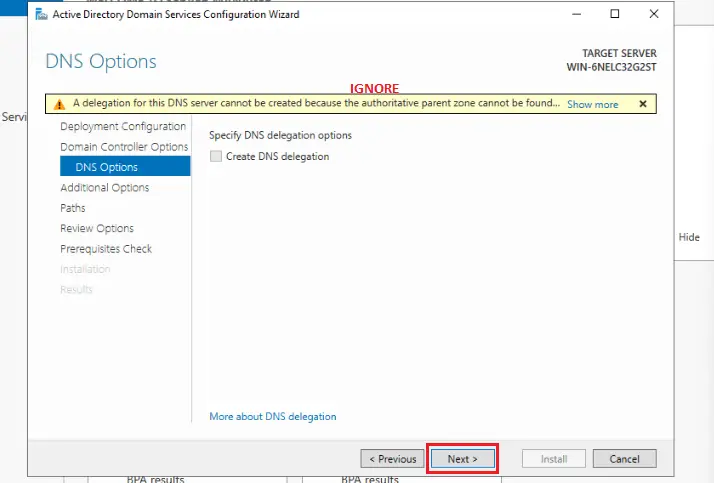Go back with the Previous button
714x483 pixels.
(392, 459)
